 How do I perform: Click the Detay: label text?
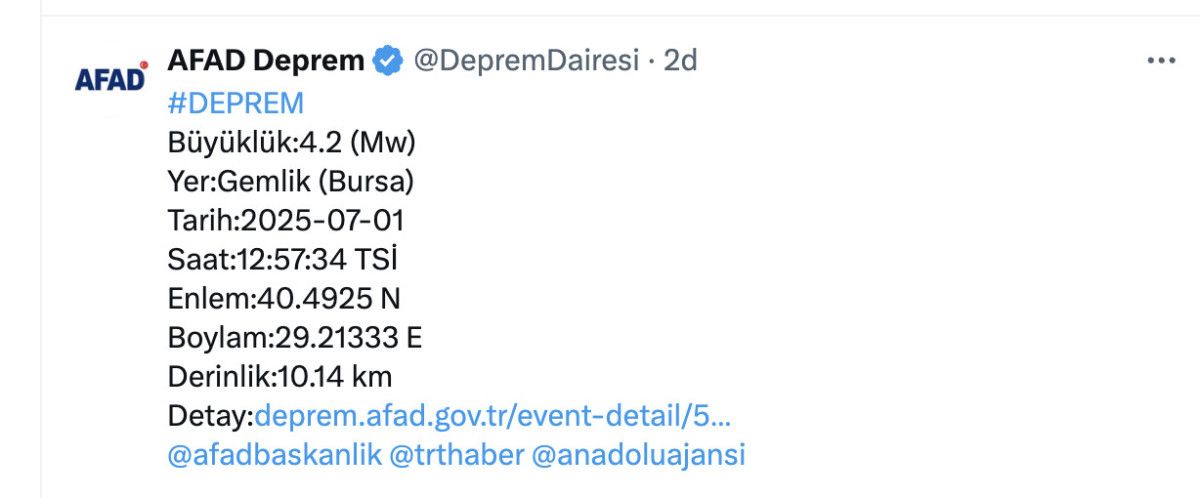tap(211, 416)
